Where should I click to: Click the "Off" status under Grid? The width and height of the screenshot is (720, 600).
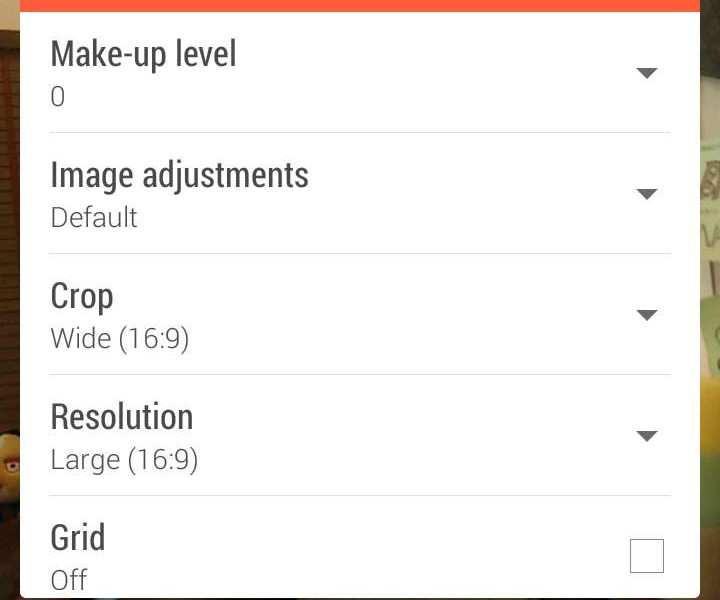pyautogui.click(x=69, y=580)
